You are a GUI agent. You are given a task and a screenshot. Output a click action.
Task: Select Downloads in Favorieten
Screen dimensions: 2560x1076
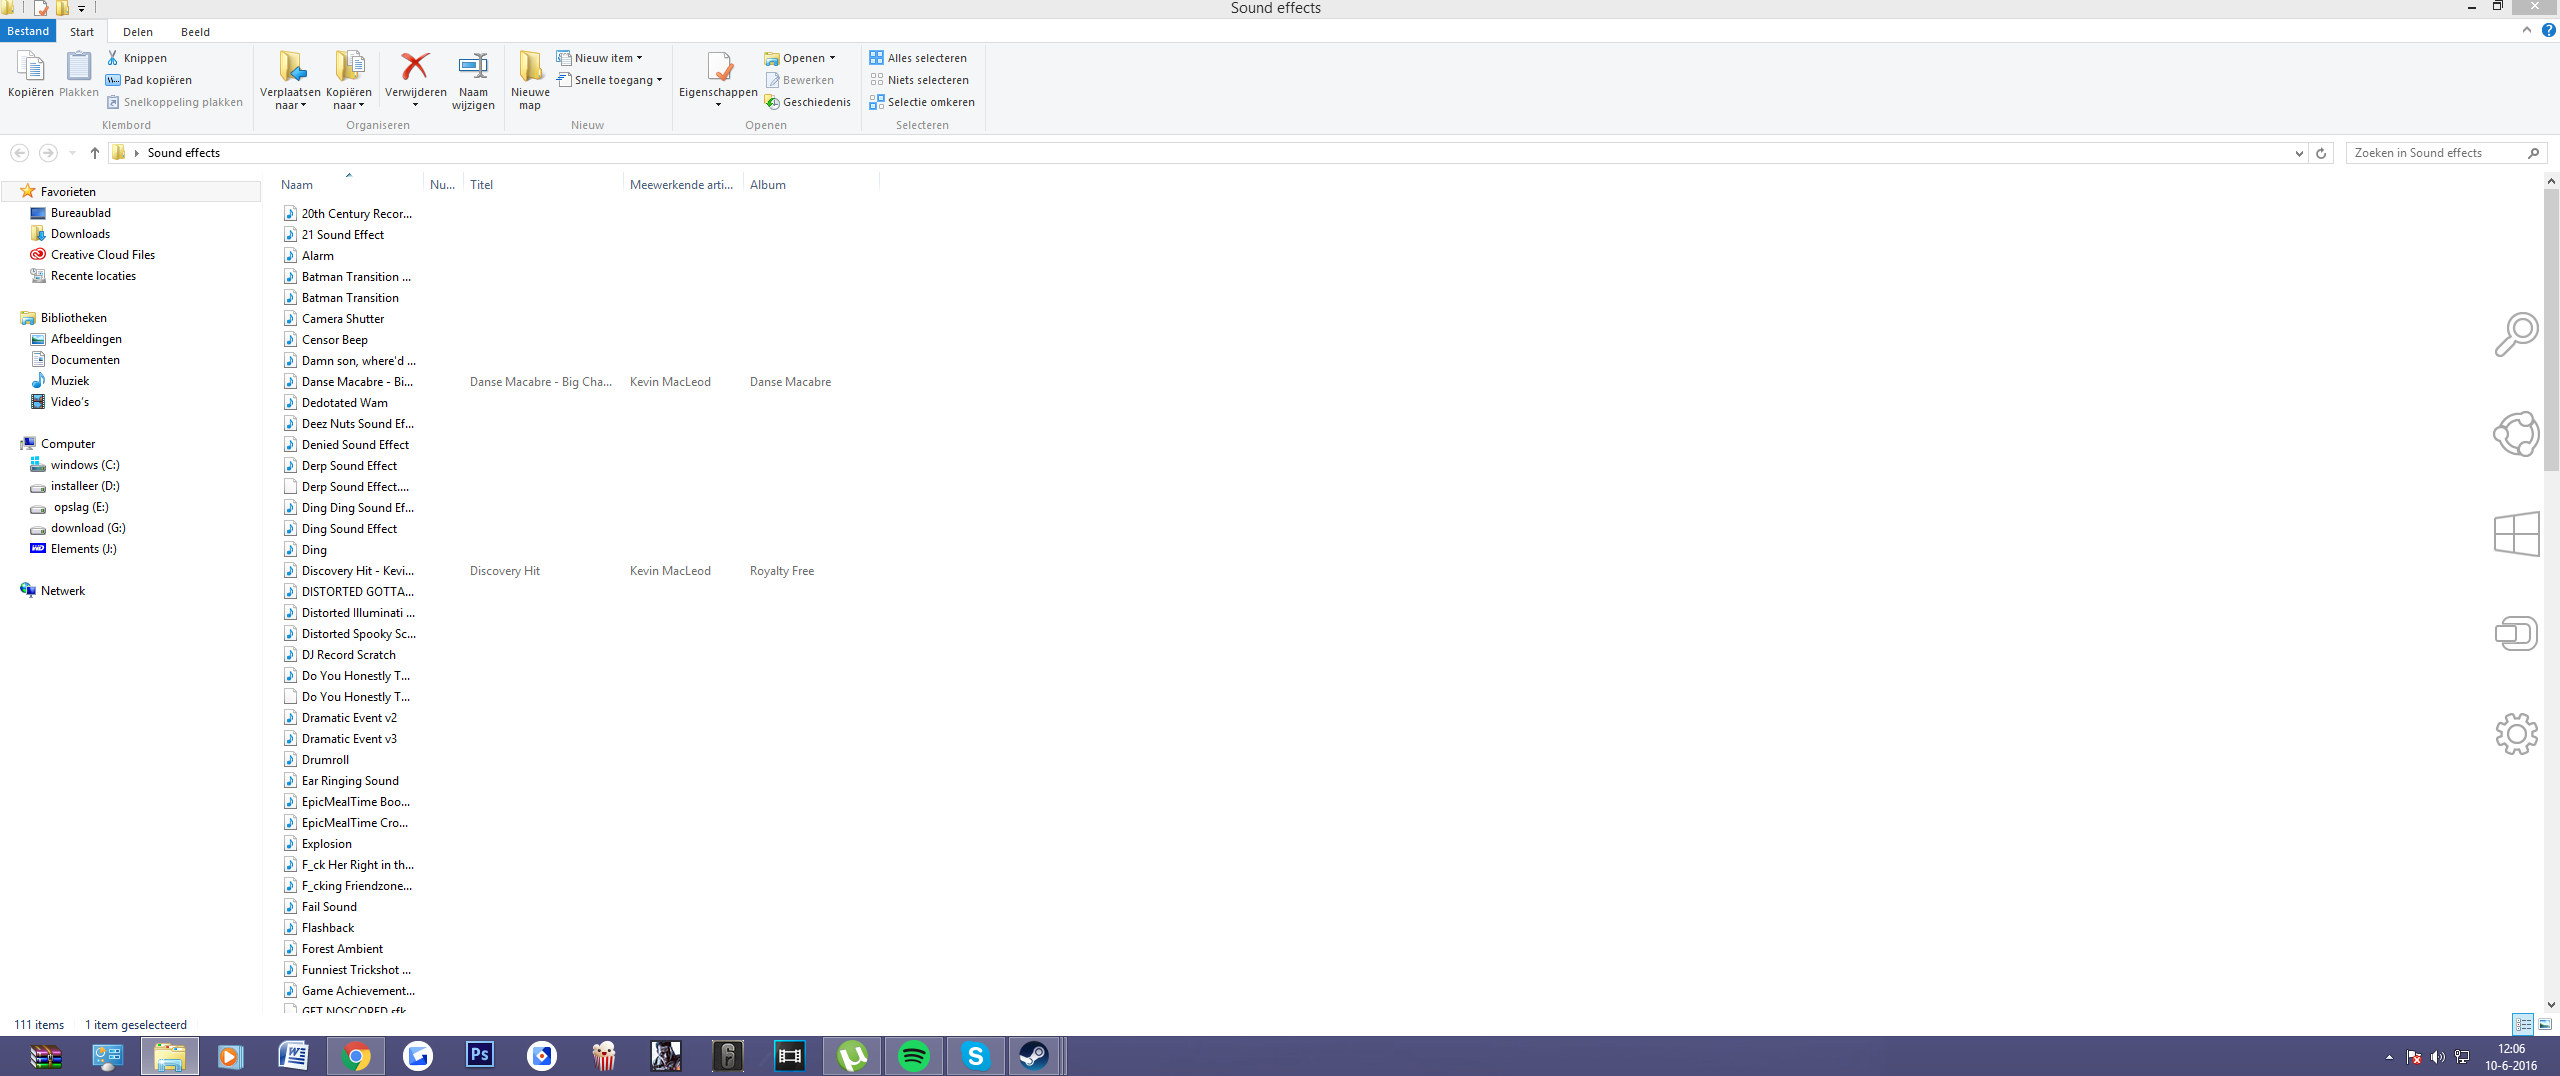click(x=80, y=234)
